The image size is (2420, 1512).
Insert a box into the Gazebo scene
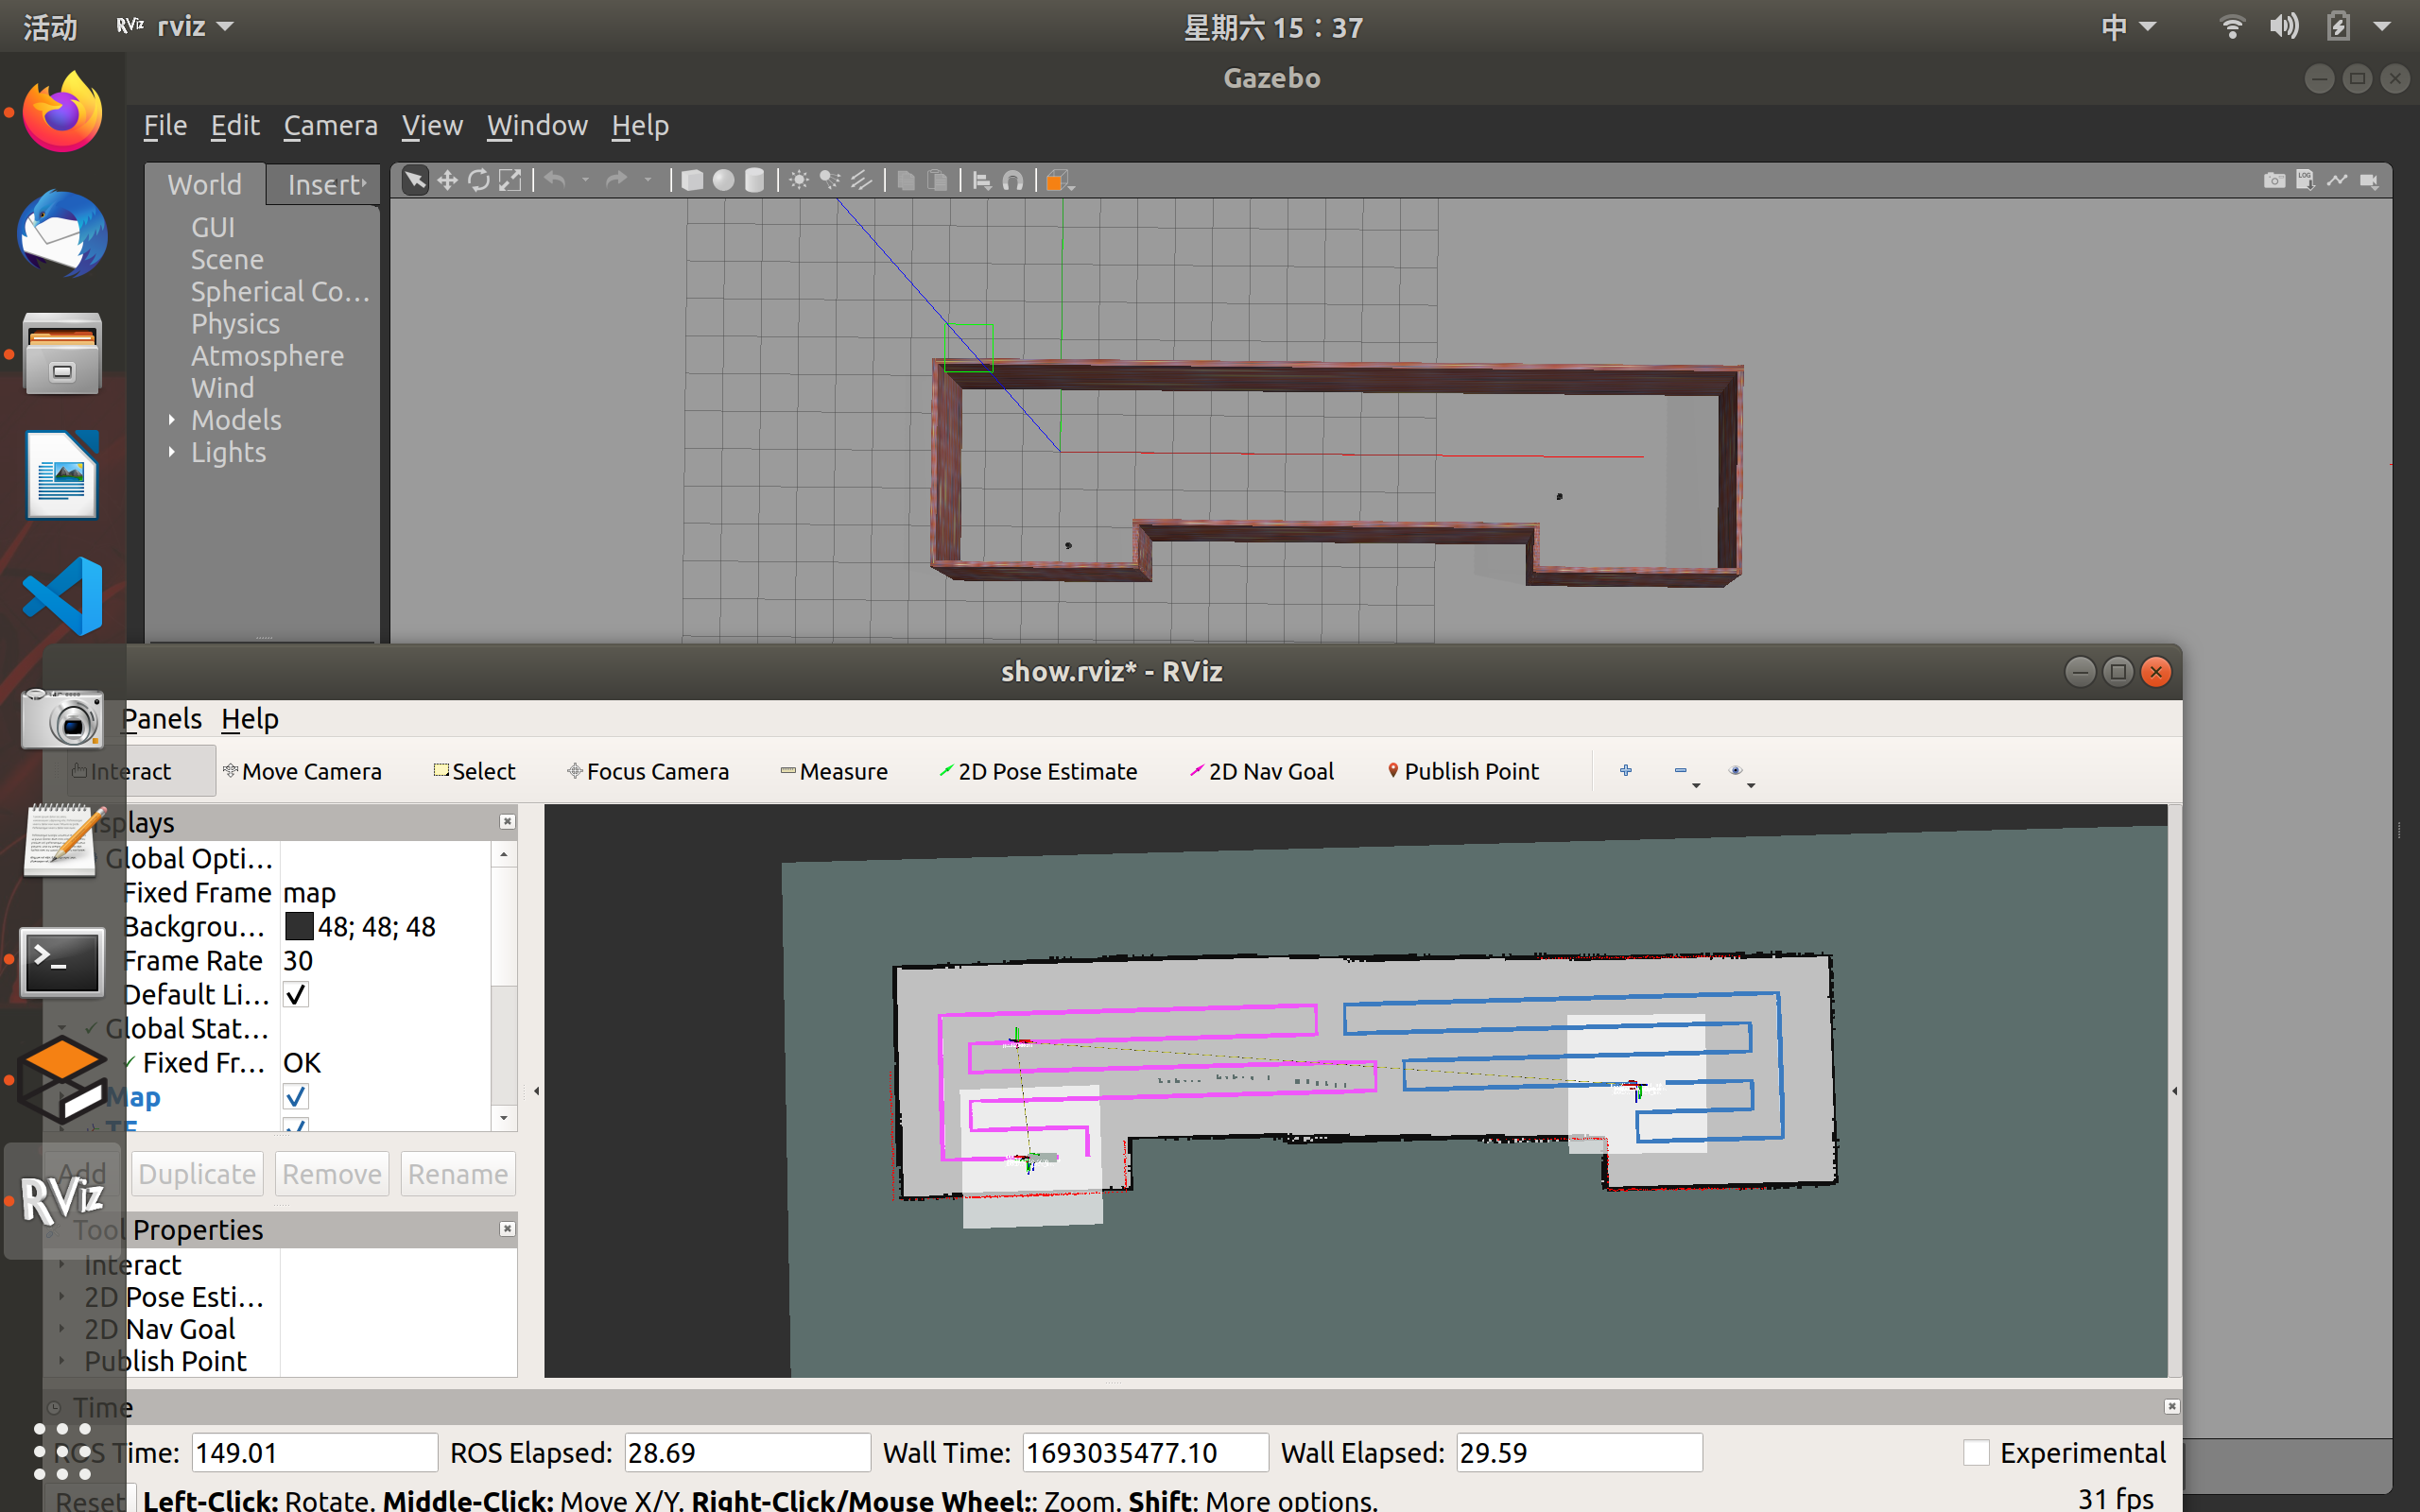coord(691,180)
